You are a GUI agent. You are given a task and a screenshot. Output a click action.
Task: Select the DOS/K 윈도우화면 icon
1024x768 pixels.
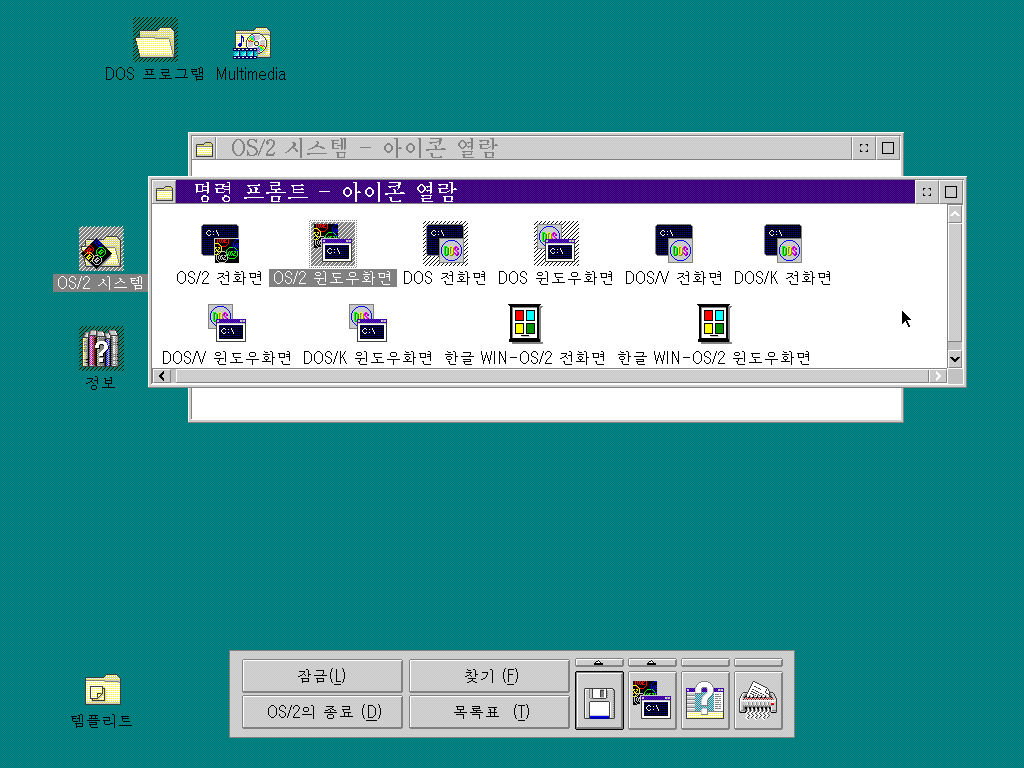point(368,323)
